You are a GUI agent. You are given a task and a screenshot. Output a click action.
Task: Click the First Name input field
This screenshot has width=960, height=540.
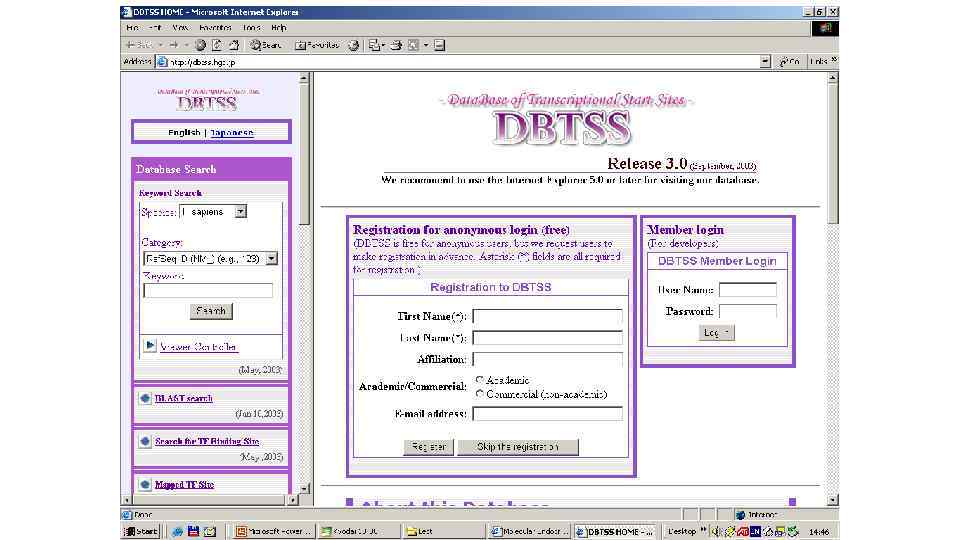coord(547,316)
